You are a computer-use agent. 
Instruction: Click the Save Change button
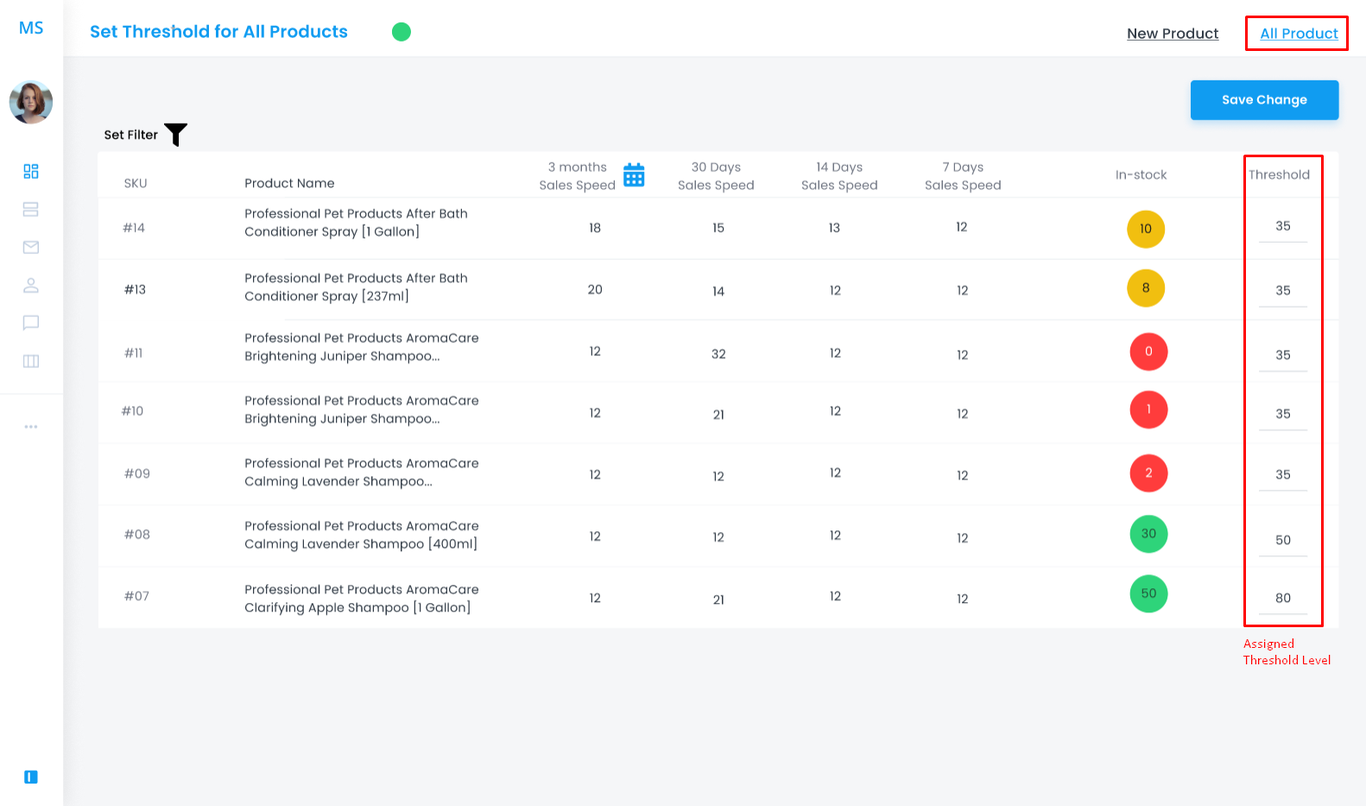click(1264, 100)
